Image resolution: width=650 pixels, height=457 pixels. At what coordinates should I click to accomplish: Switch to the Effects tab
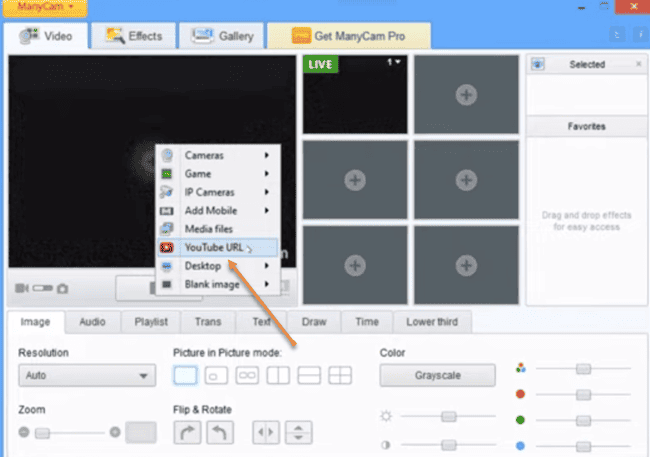coord(133,36)
